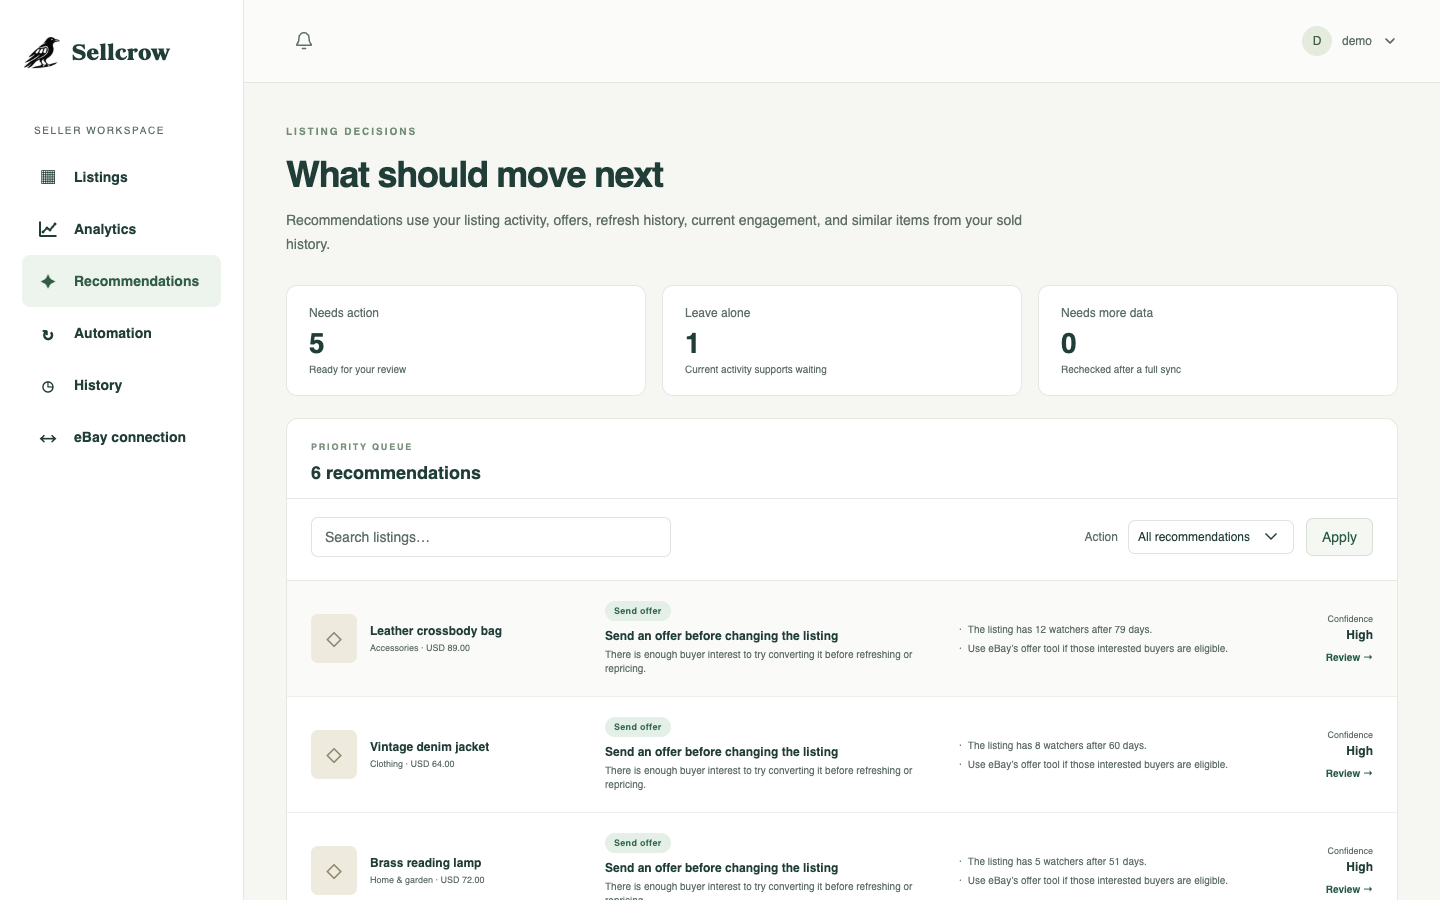Click text '5 watchers after 51 days'
Viewport: 1440px width, 900px height.
[x=1091, y=862]
